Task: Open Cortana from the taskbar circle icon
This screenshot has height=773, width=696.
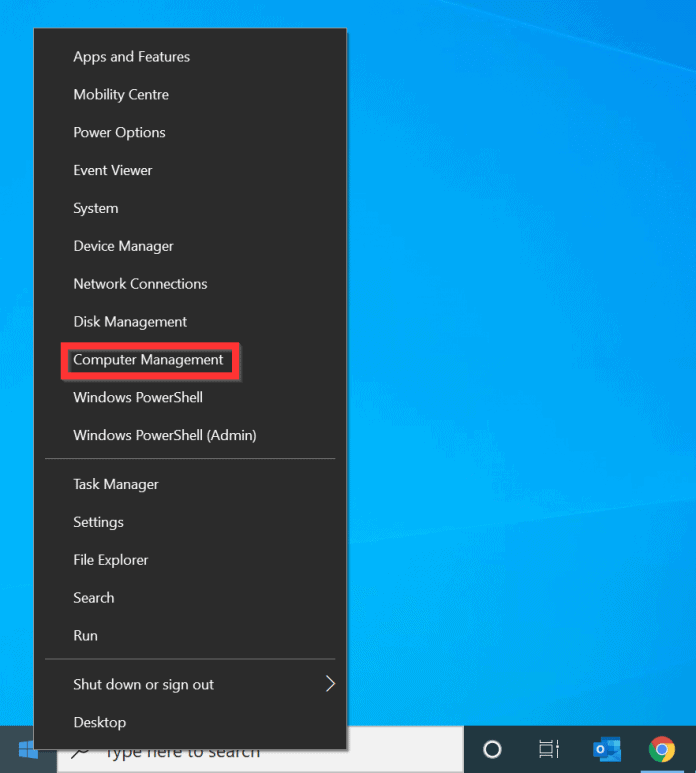Action: tap(492, 749)
